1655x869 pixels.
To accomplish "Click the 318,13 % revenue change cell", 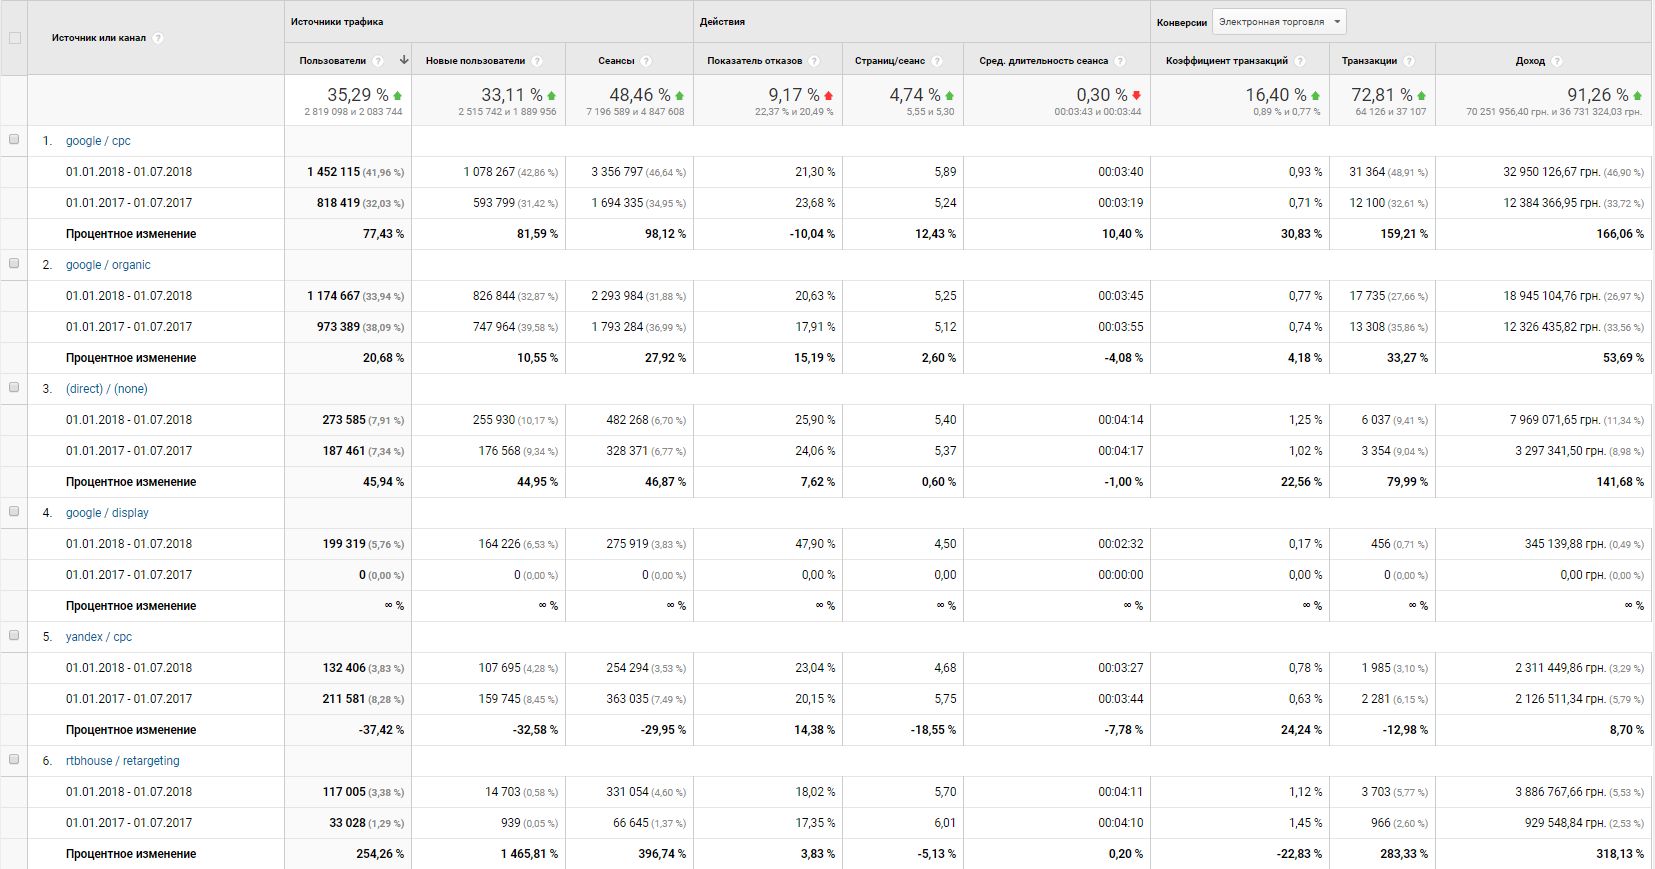I will 1620,854.
